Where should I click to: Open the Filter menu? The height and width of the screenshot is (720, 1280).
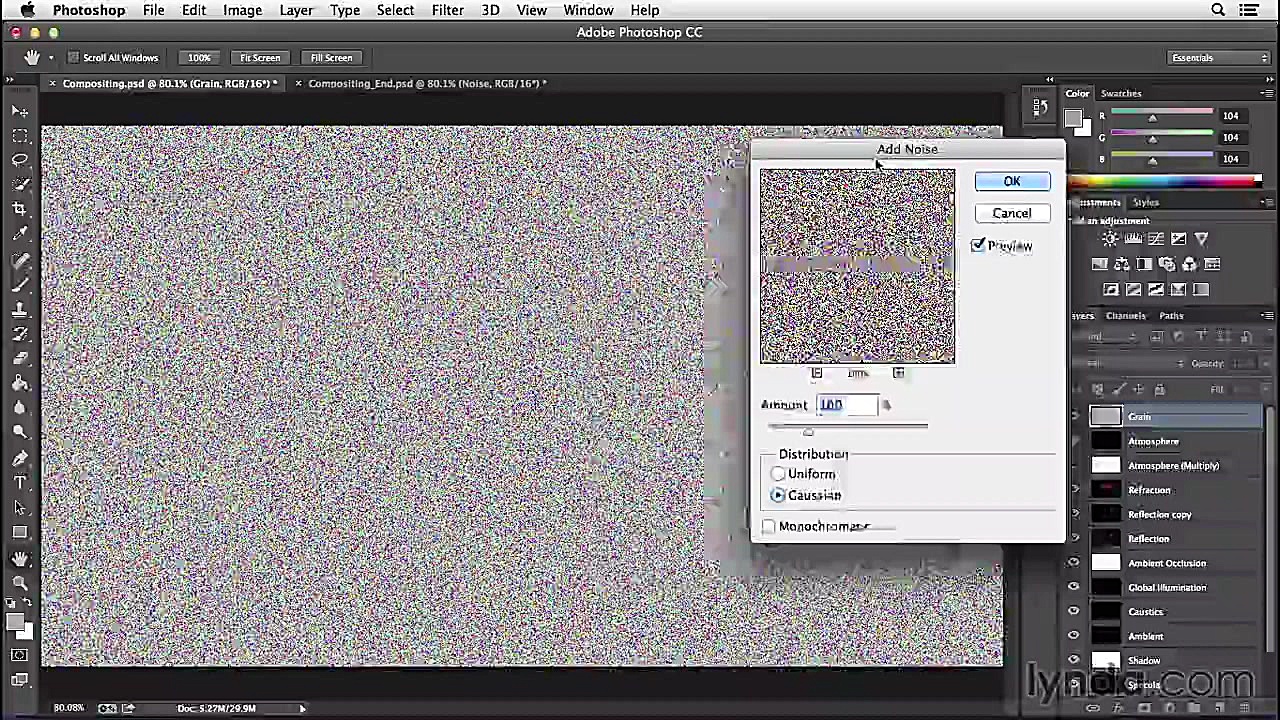[447, 10]
